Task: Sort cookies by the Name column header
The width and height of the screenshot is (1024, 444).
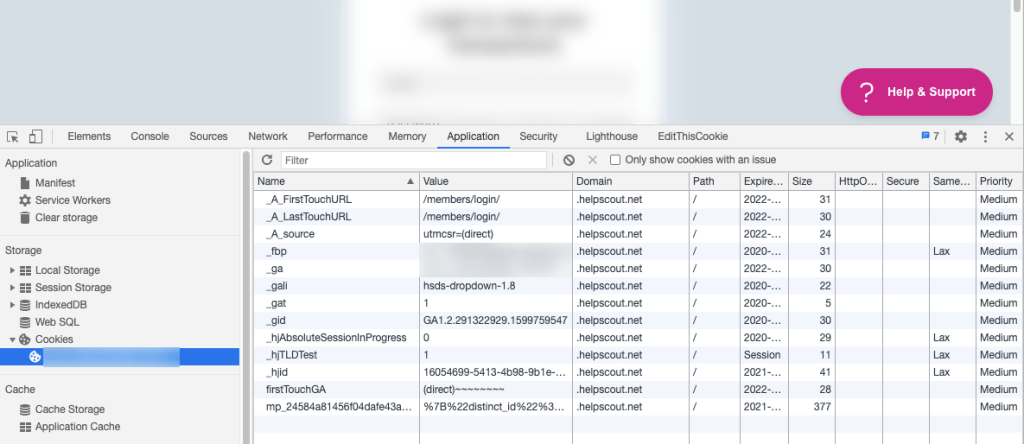Action: (x=330, y=182)
